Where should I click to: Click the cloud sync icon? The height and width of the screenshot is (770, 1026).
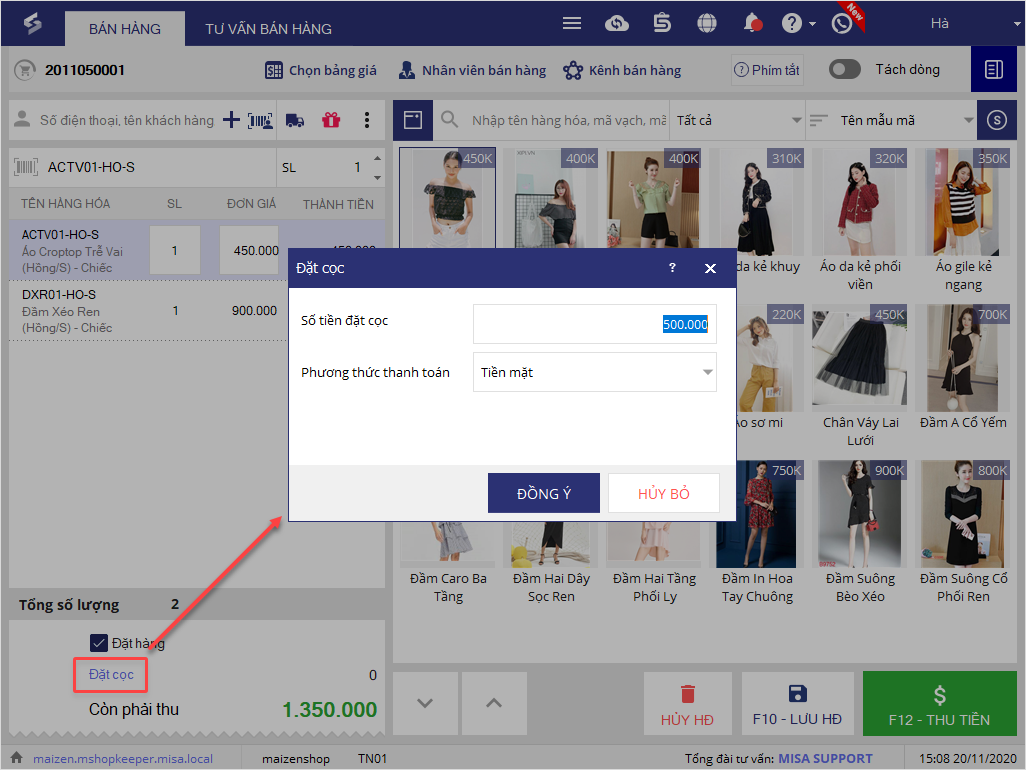tap(616, 24)
